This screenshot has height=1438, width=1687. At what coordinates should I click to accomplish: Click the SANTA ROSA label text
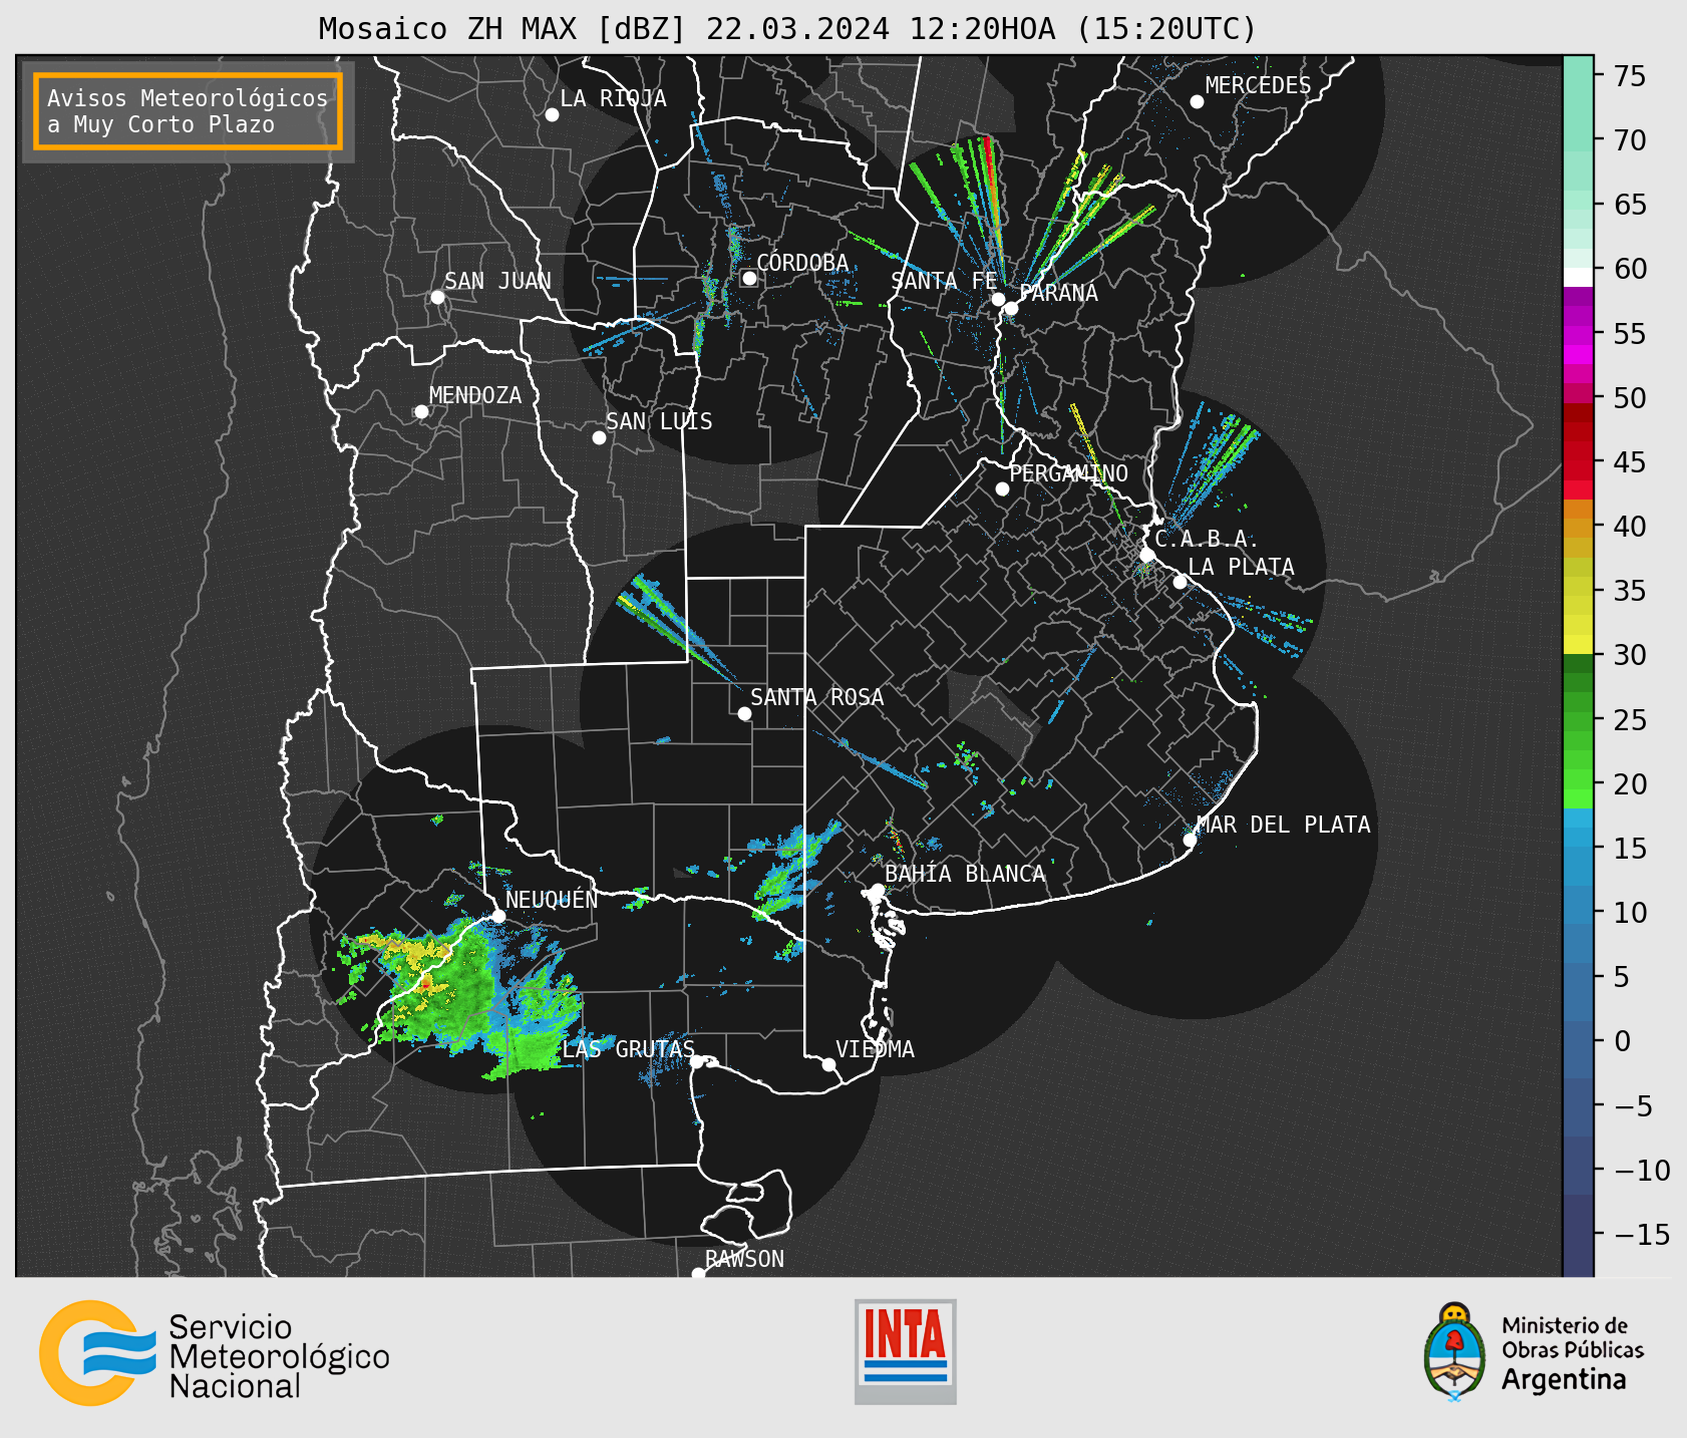(817, 697)
